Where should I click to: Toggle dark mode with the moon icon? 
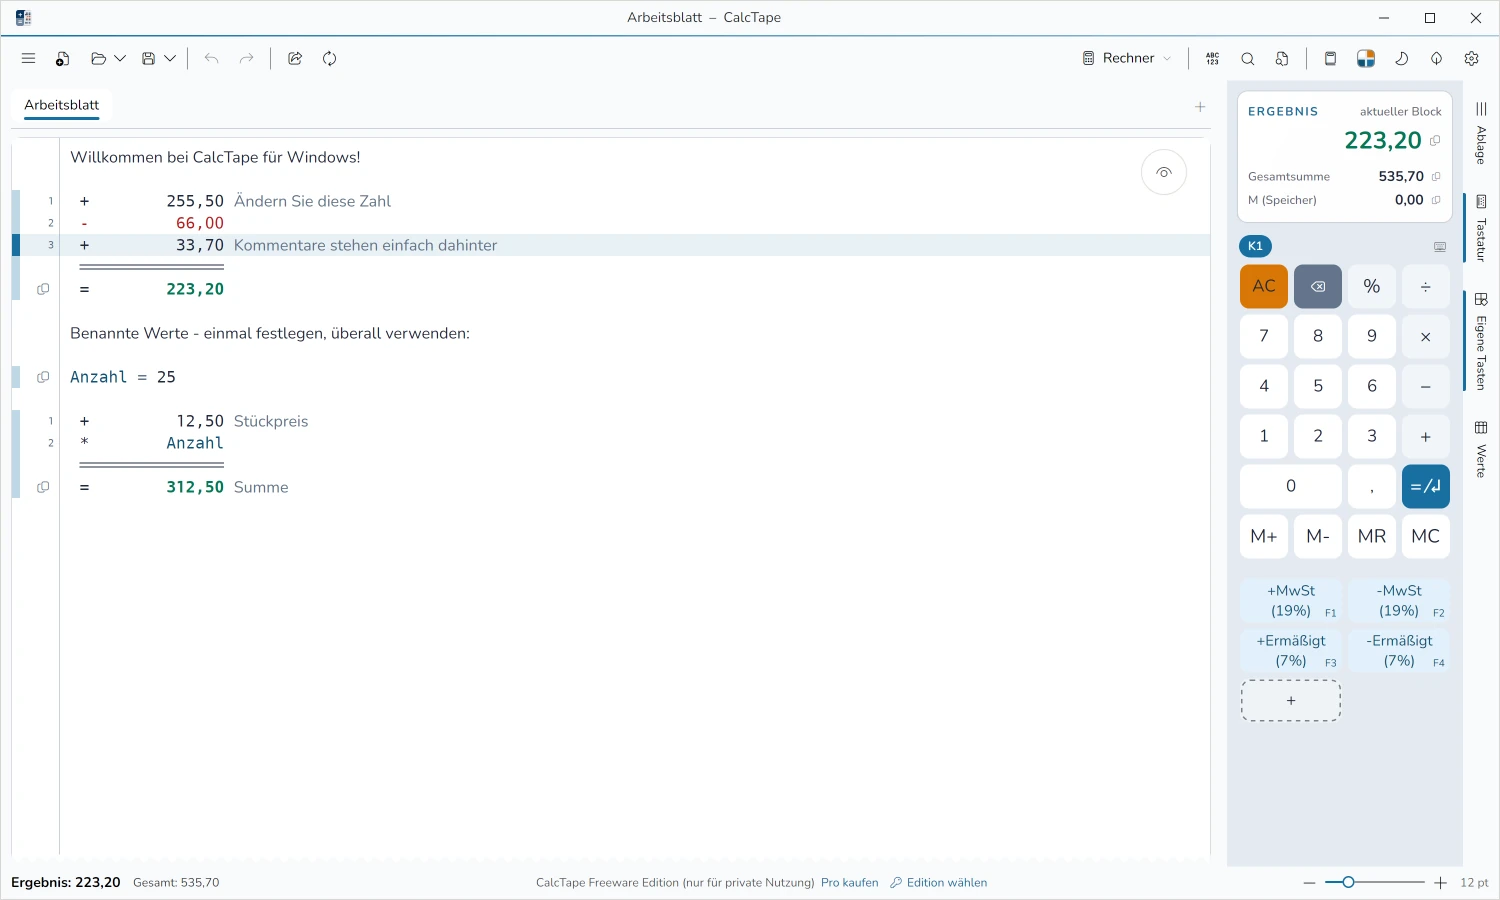click(1401, 59)
